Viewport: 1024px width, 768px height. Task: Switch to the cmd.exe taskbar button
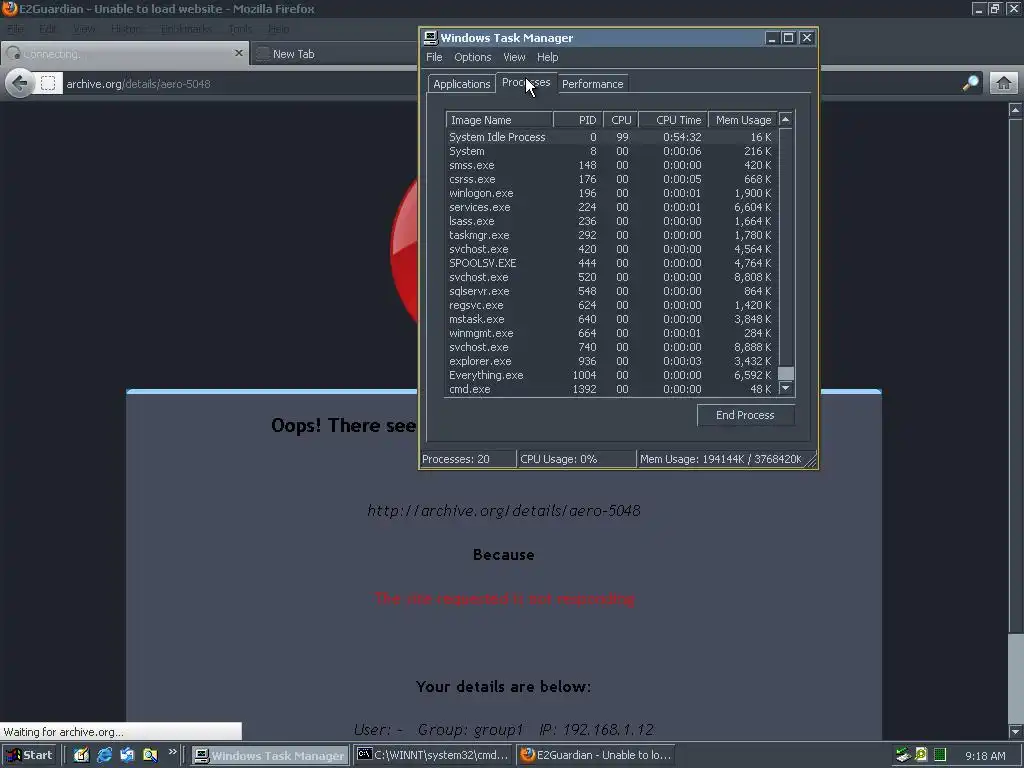point(433,756)
